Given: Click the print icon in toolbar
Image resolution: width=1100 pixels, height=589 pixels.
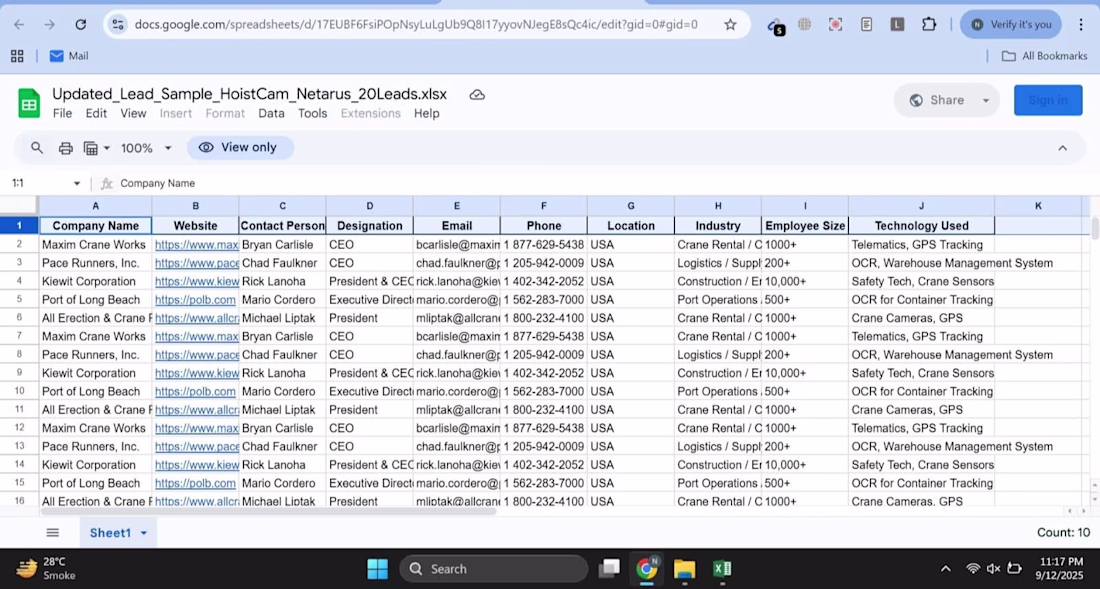Looking at the screenshot, I should coord(66,148).
